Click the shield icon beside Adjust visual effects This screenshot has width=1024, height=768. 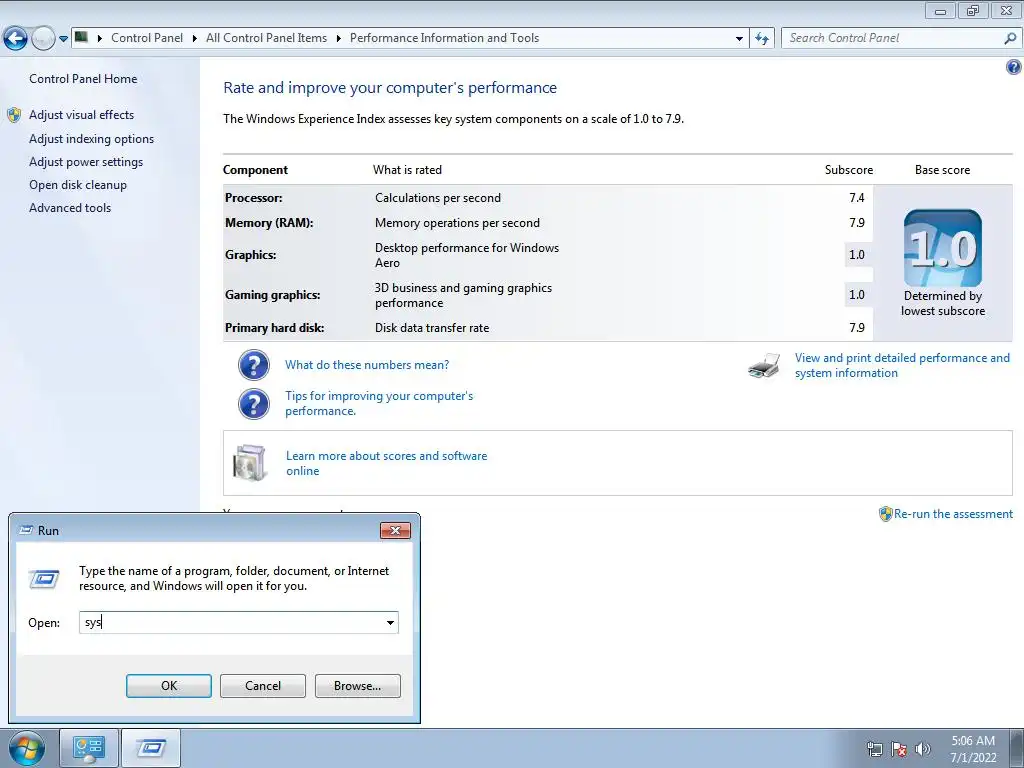[x=14, y=115]
